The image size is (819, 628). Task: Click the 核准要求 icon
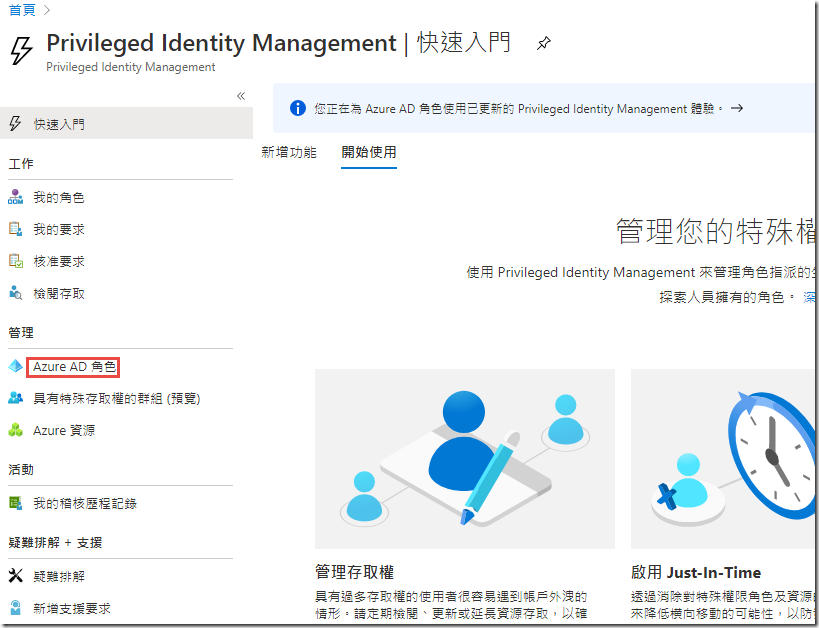point(15,262)
